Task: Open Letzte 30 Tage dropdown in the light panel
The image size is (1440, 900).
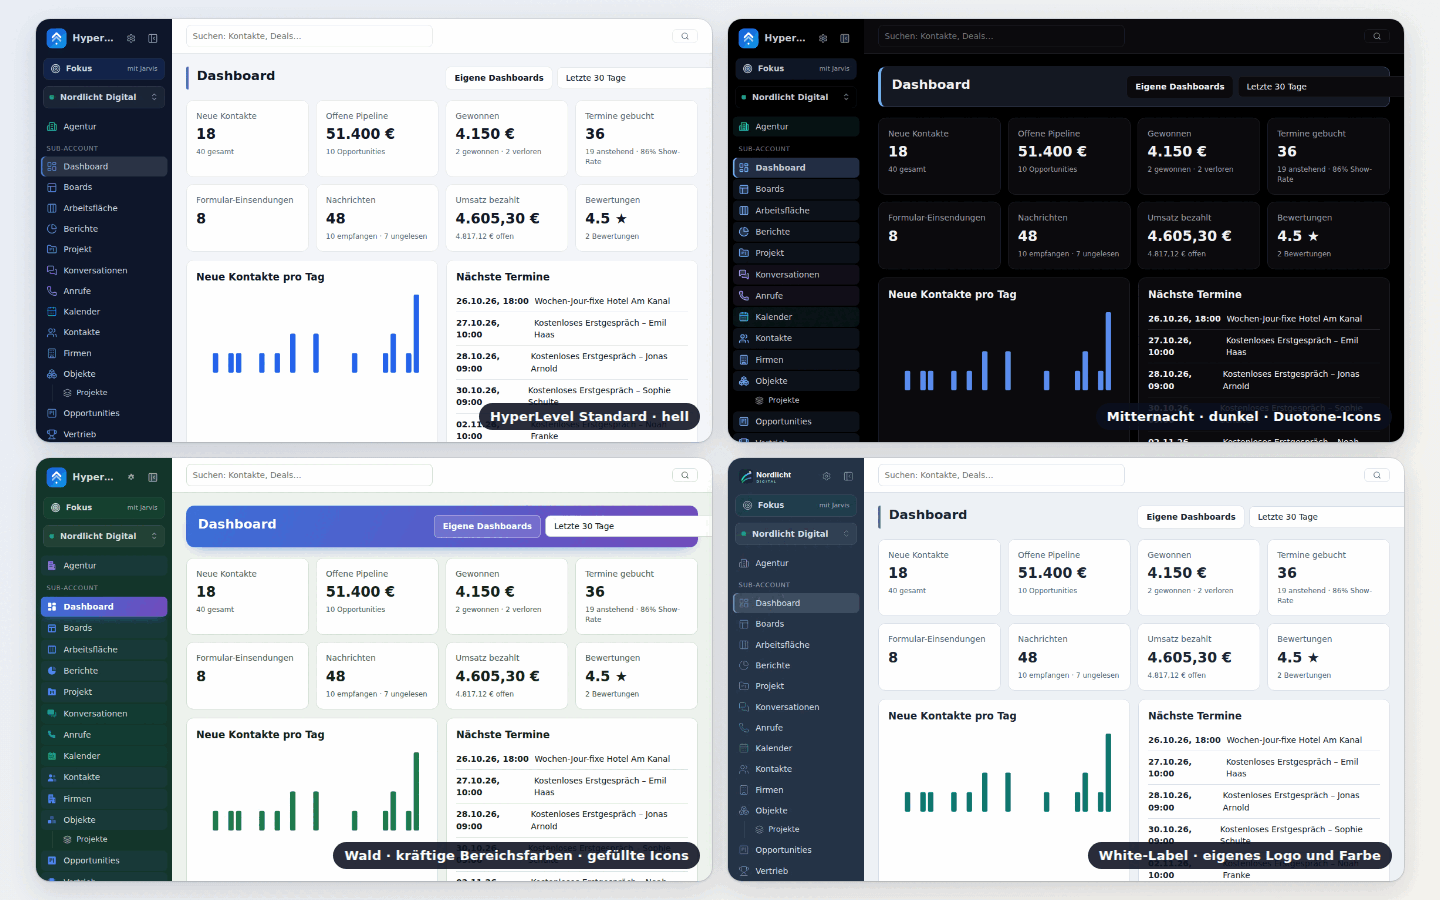Action: pyautogui.click(x=633, y=78)
